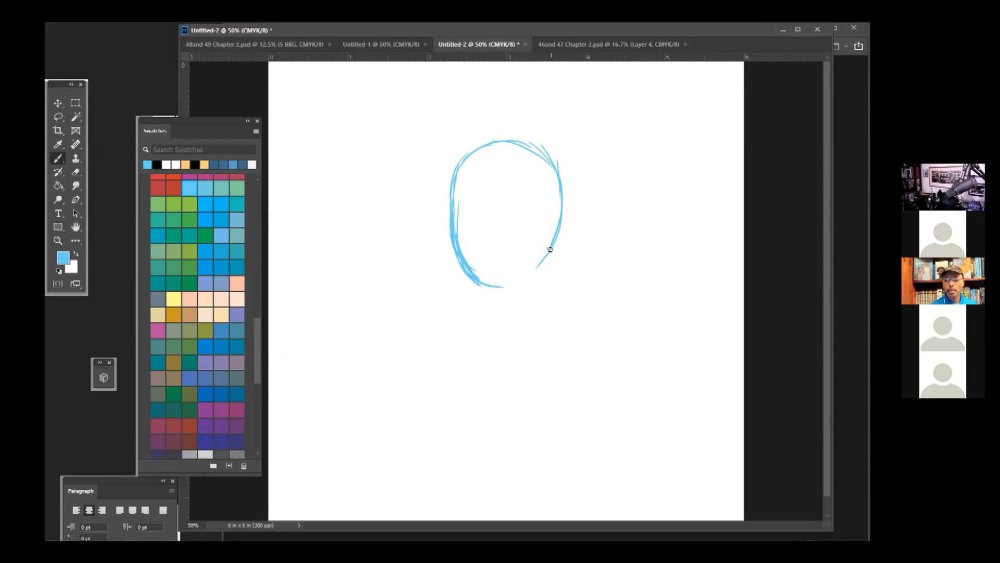Screen dimensions: 1000x563
Task: Enable center text alignment in Paragraph panel
Action: point(88,510)
